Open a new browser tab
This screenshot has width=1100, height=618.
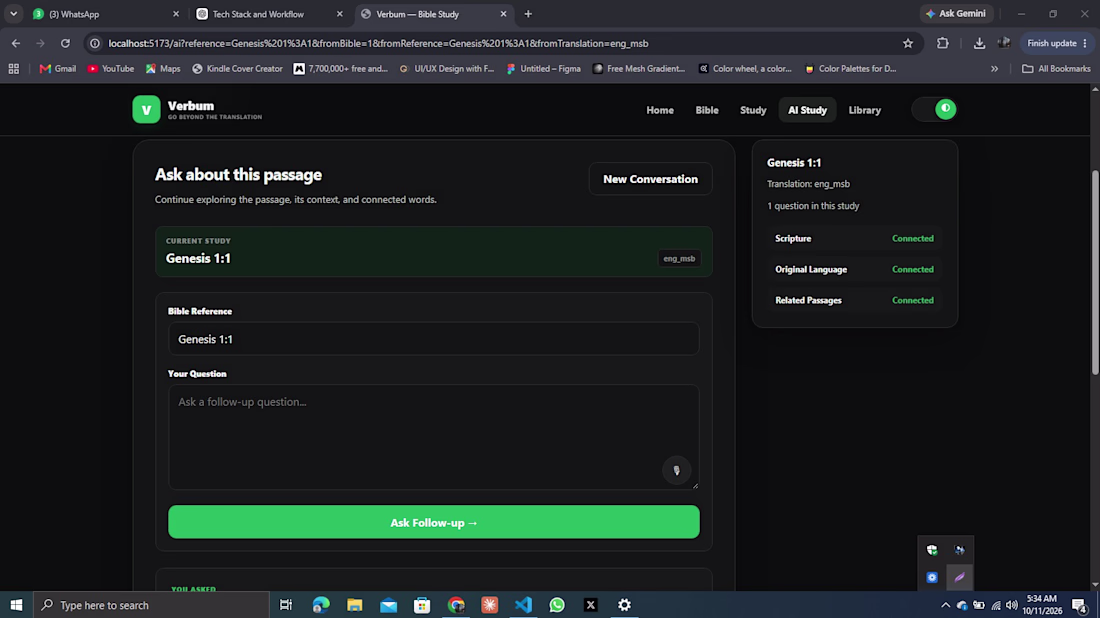point(528,14)
